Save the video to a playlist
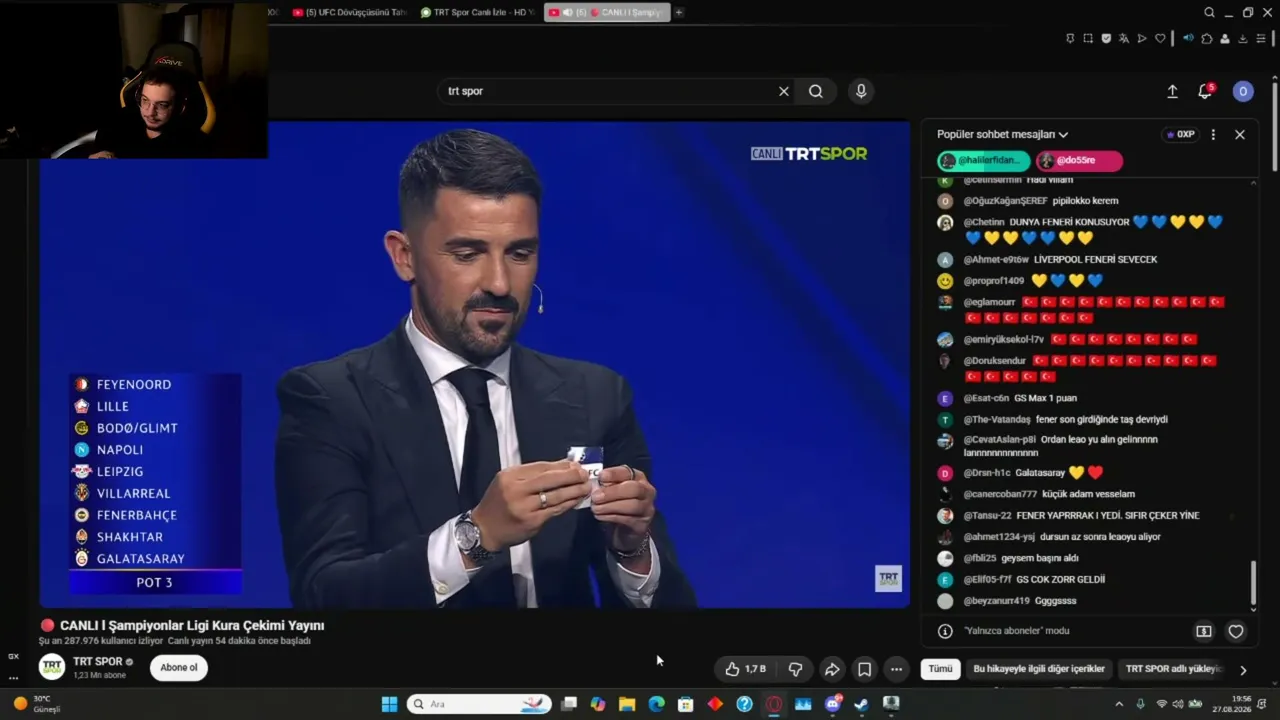This screenshot has width=1280, height=720. (865, 669)
